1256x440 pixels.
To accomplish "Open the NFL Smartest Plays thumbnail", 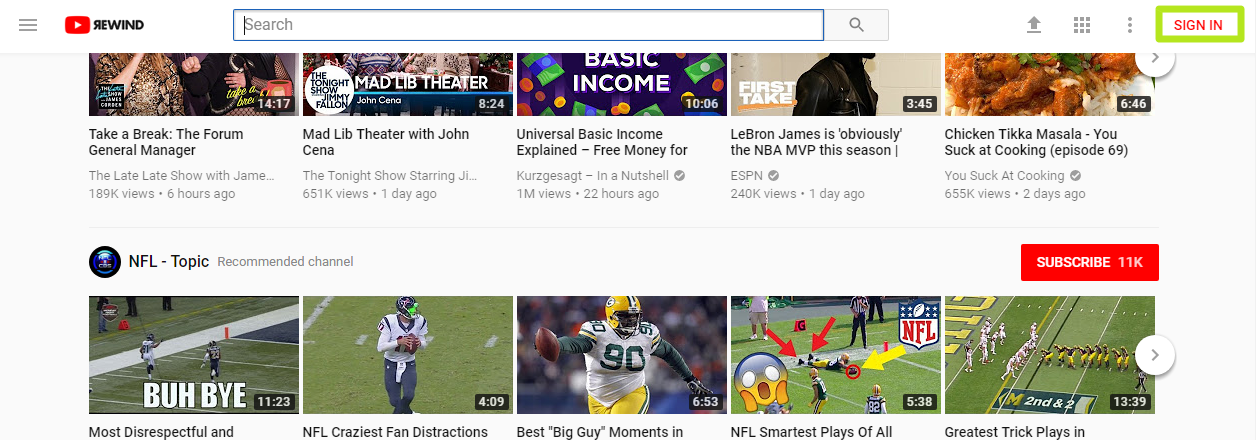I will click(x=836, y=355).
